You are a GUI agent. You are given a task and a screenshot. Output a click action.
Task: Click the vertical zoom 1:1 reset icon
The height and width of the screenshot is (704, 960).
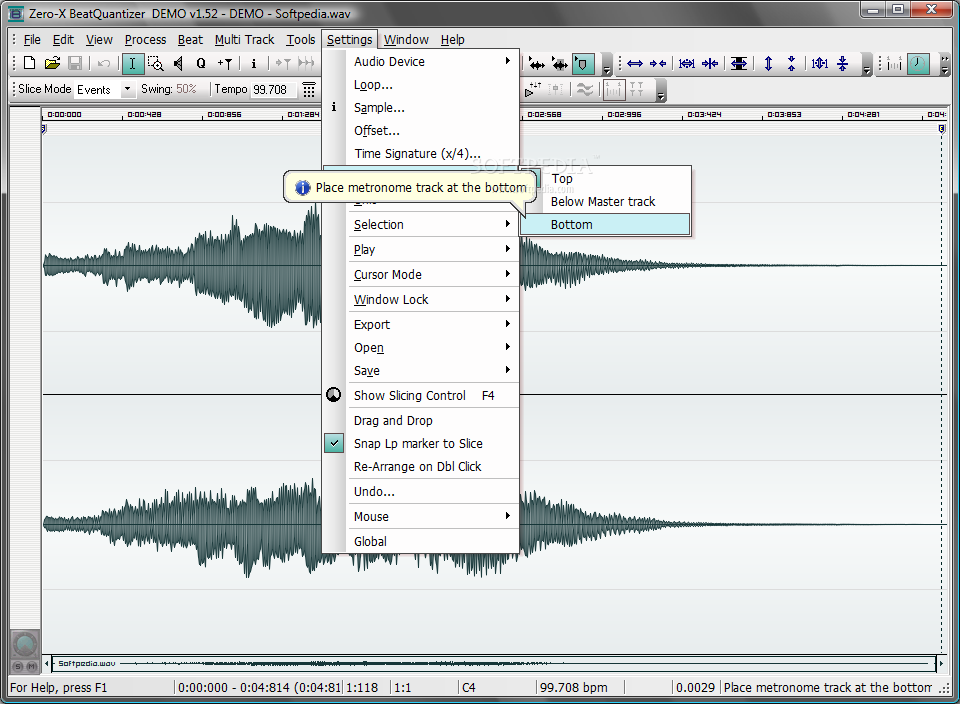pyautogui.click(x=820, y=63)
